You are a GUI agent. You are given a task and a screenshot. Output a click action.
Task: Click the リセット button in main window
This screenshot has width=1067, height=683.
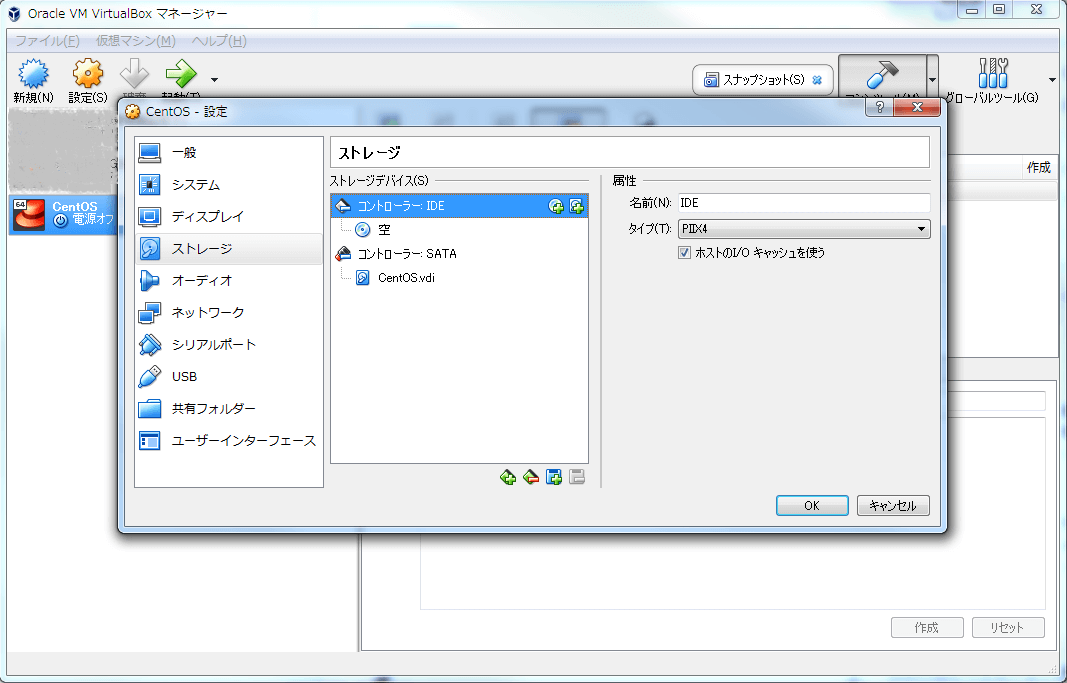click(x=1008, y=627)
